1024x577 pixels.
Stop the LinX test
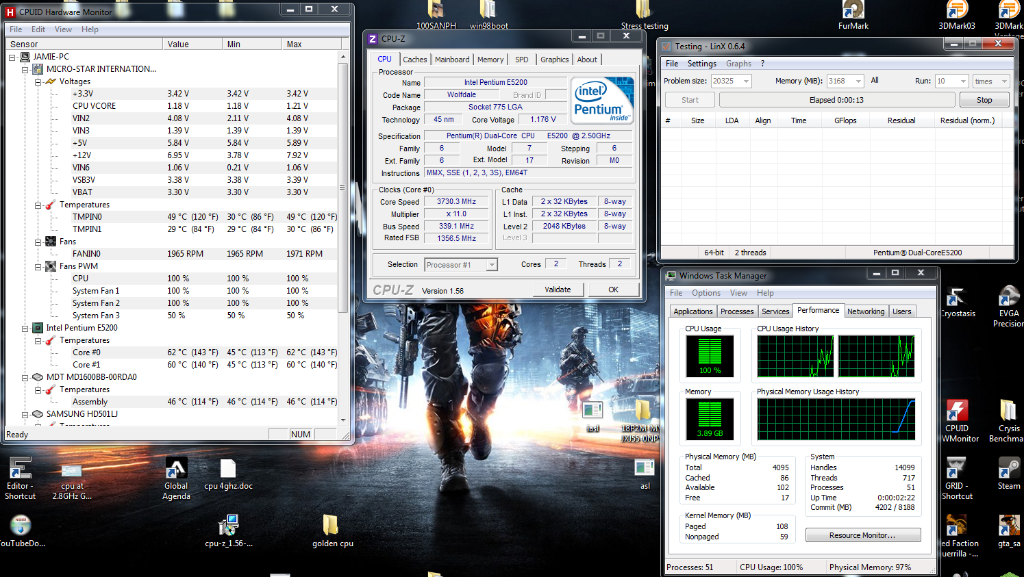click(984, 100)
